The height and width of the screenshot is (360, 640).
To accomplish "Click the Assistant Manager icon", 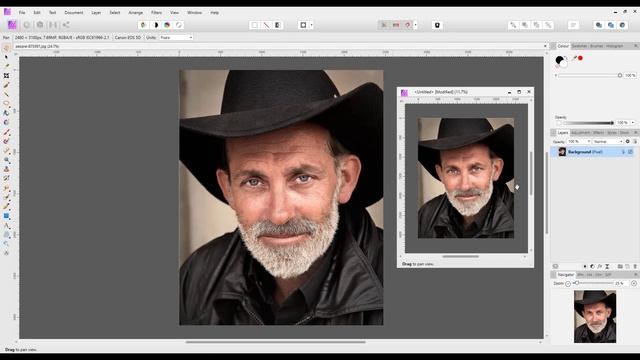I will tap(437, 25).
